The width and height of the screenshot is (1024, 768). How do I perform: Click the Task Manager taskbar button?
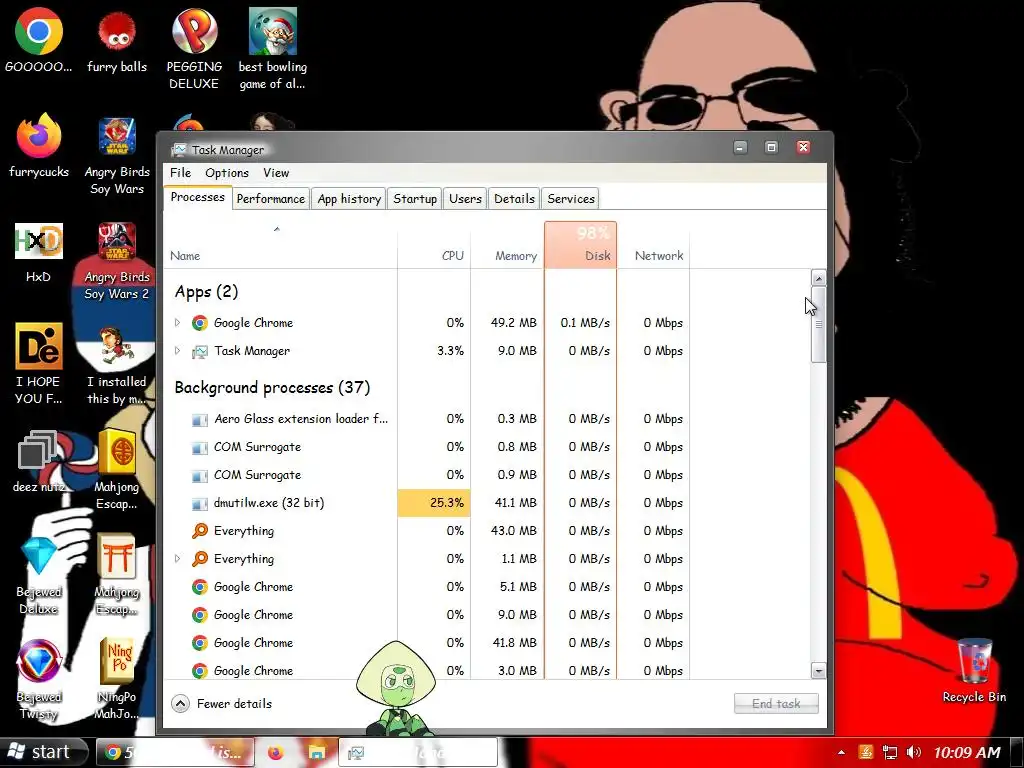coord(418,752)
